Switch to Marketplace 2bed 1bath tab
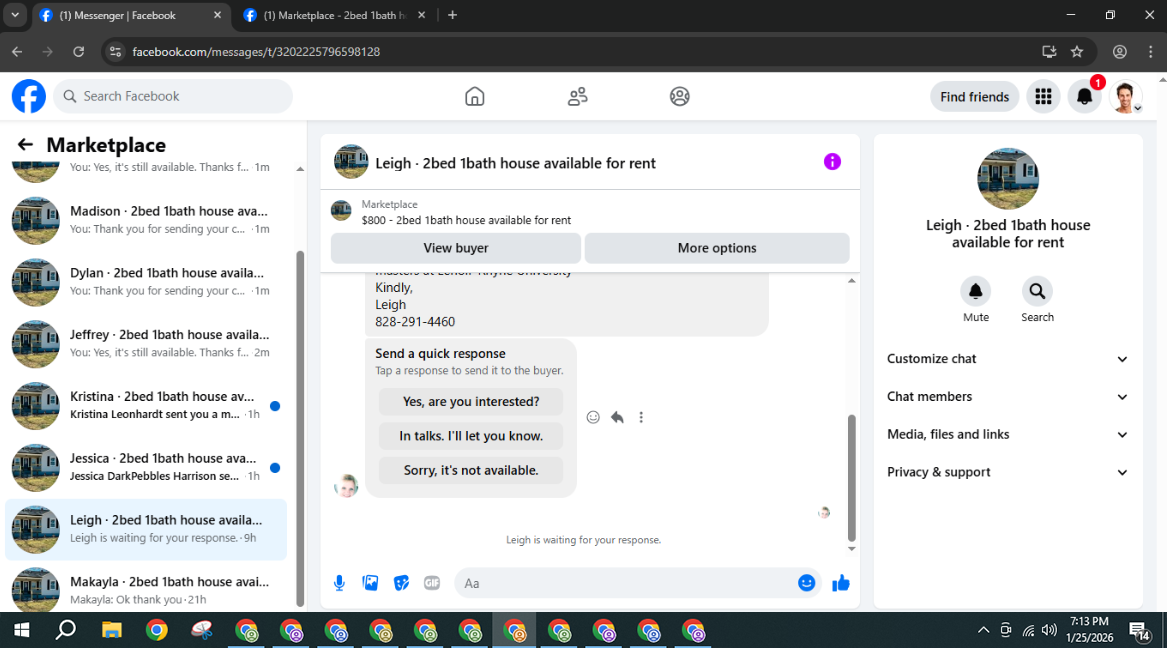Screen dimensions: 1167x648 (336, 15)
